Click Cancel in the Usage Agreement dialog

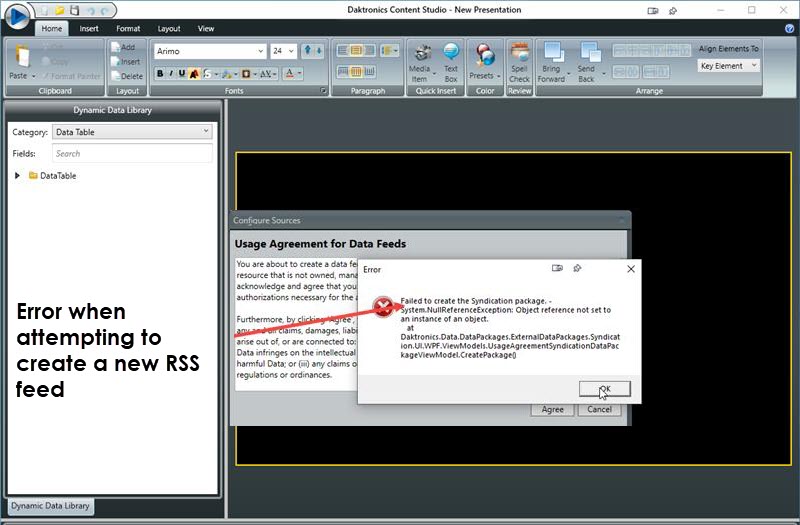pos(599,409)
